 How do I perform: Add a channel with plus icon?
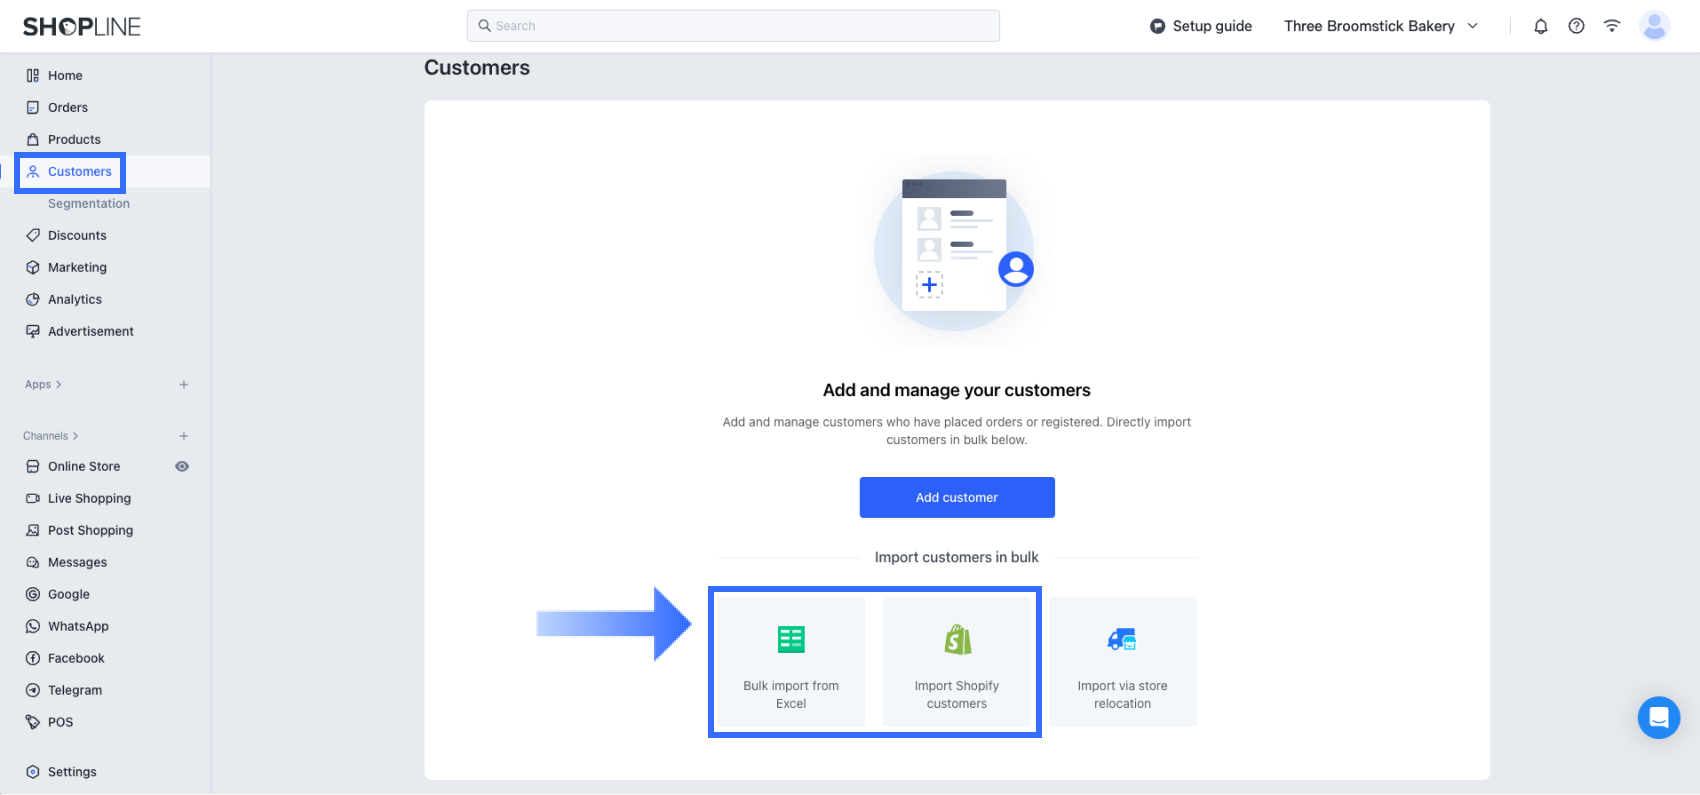point(184,436)
